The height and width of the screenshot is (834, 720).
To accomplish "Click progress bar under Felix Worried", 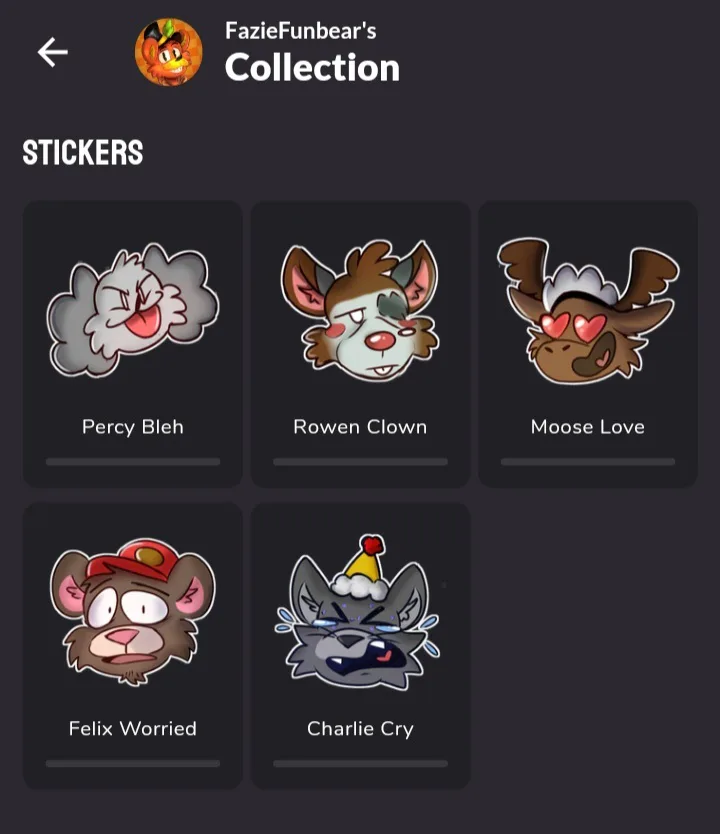I will tap(133, 763).
